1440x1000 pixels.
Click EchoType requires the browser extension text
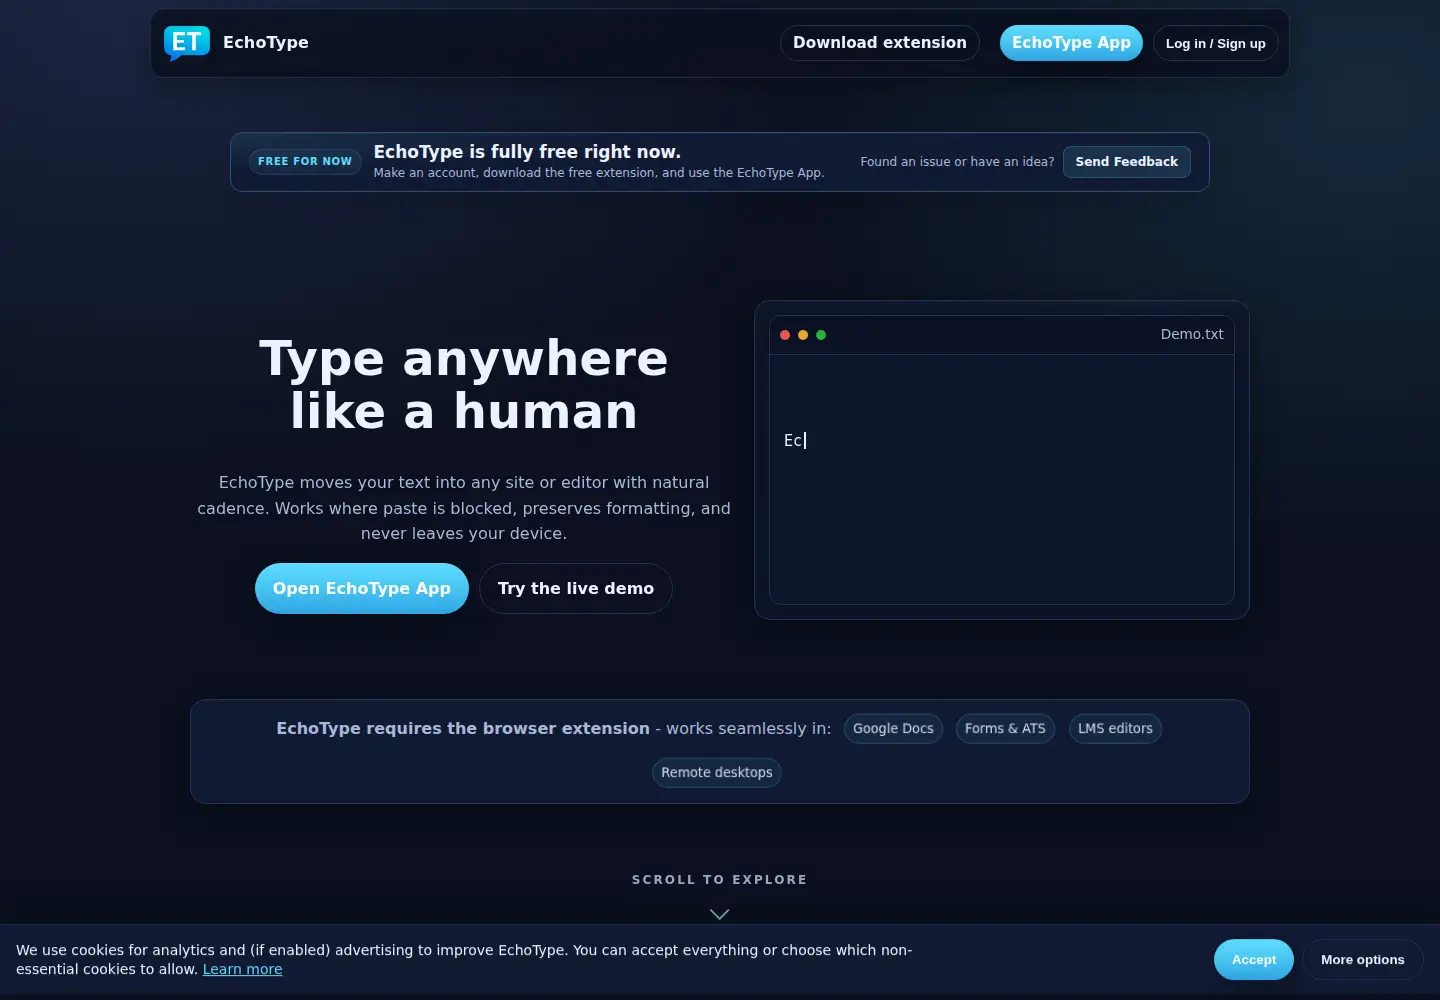tap(463, 728)
